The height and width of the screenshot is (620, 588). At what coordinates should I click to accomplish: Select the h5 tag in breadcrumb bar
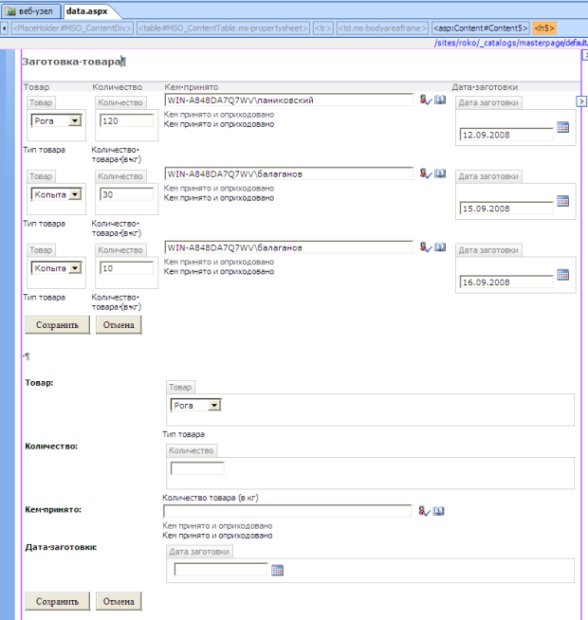(544, 28)
